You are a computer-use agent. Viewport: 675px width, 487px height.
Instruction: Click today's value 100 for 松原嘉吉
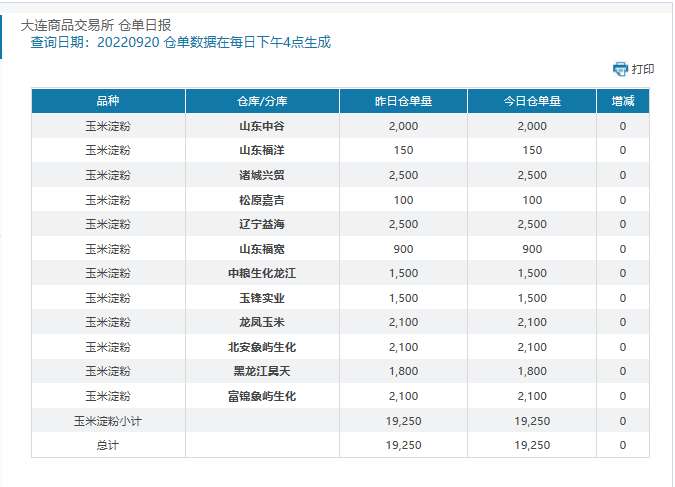(x=532, y=200)
